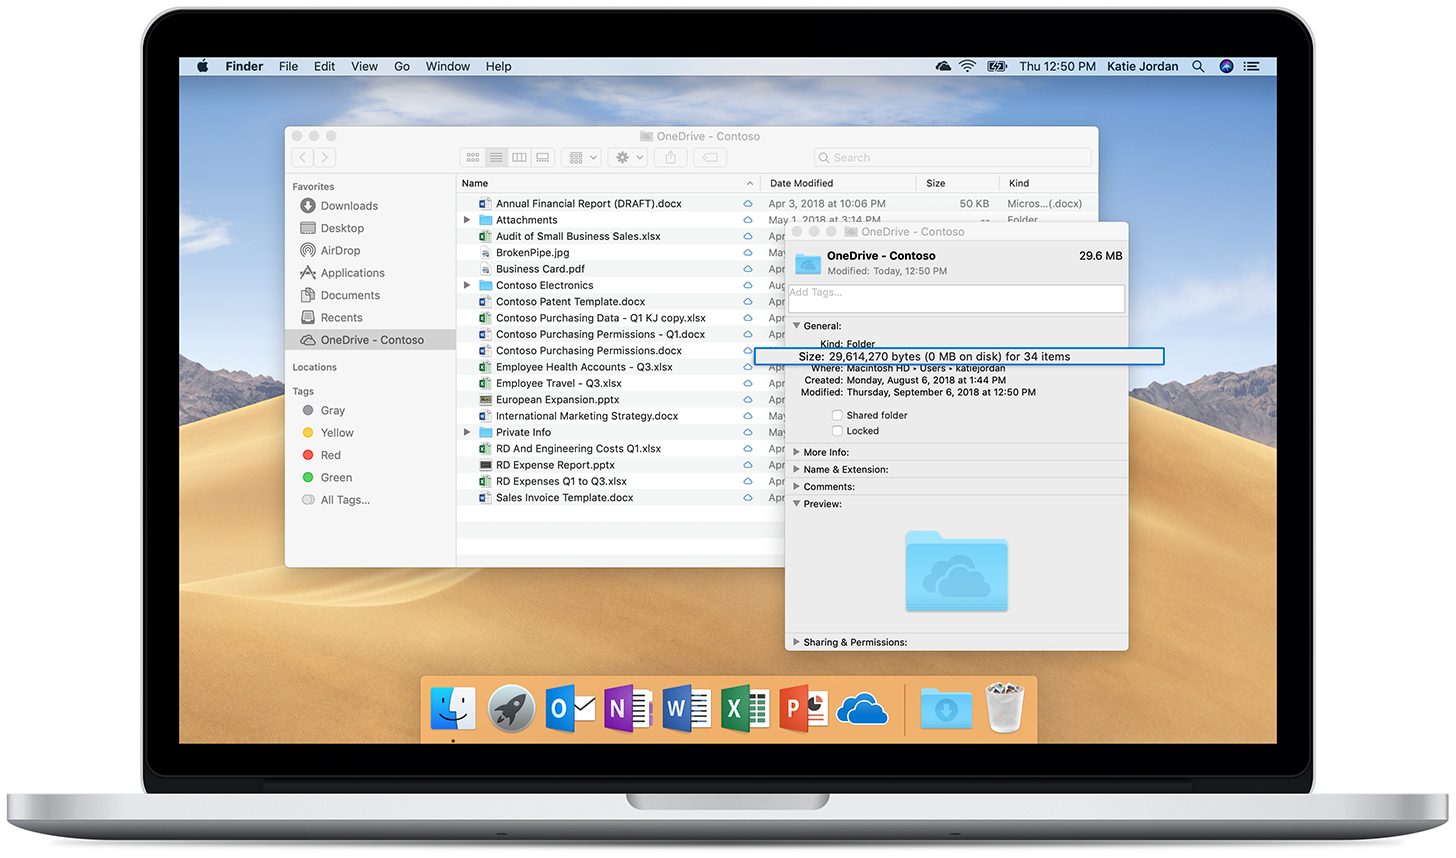Launch Excel from the Dock
This screenshot has width=1456, height=858.
pyautogui.click(x=745, y=708)
